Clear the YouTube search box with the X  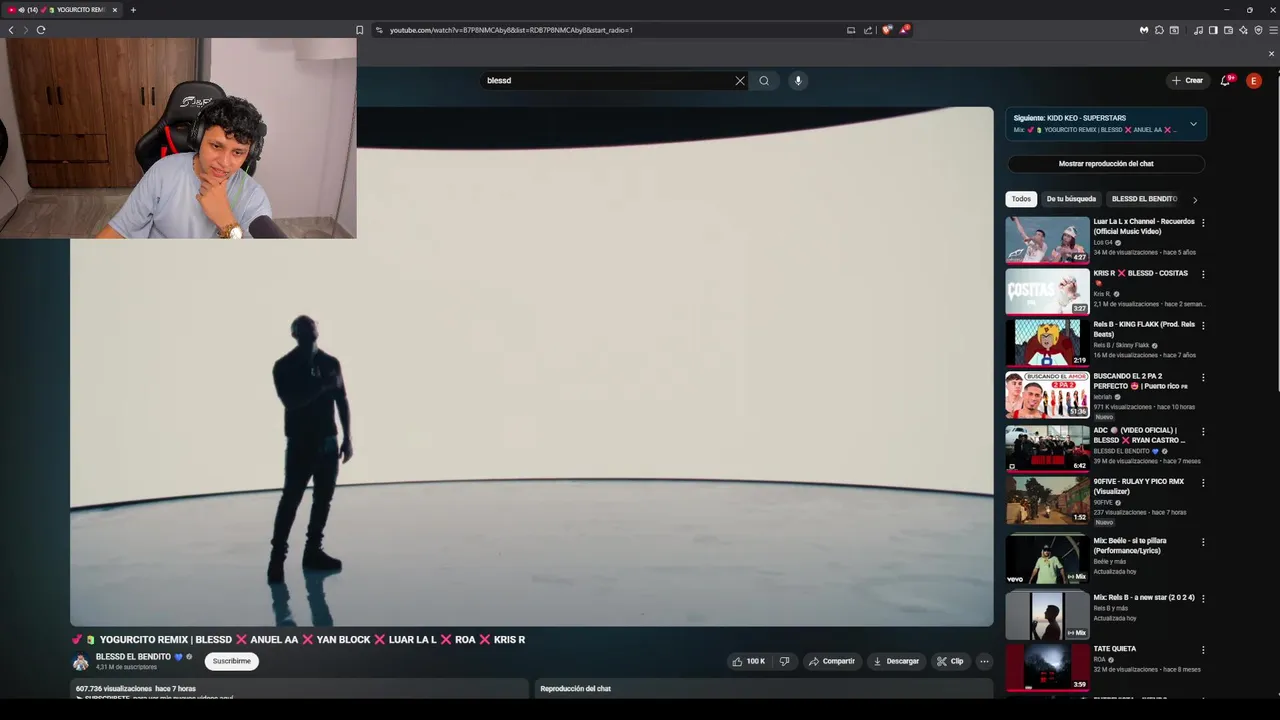pos(740,81)
